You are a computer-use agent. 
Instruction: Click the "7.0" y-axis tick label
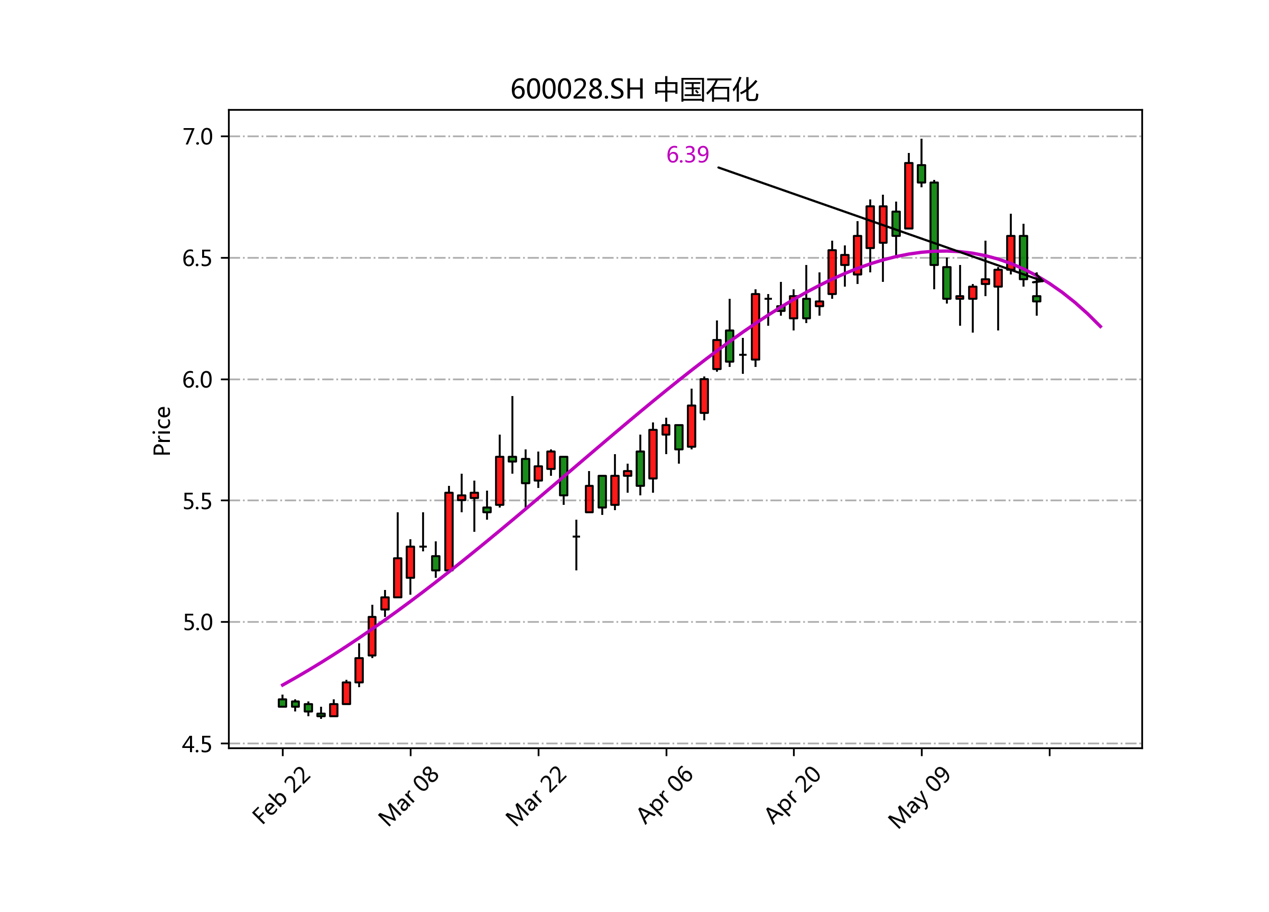(x=200, y=136)
